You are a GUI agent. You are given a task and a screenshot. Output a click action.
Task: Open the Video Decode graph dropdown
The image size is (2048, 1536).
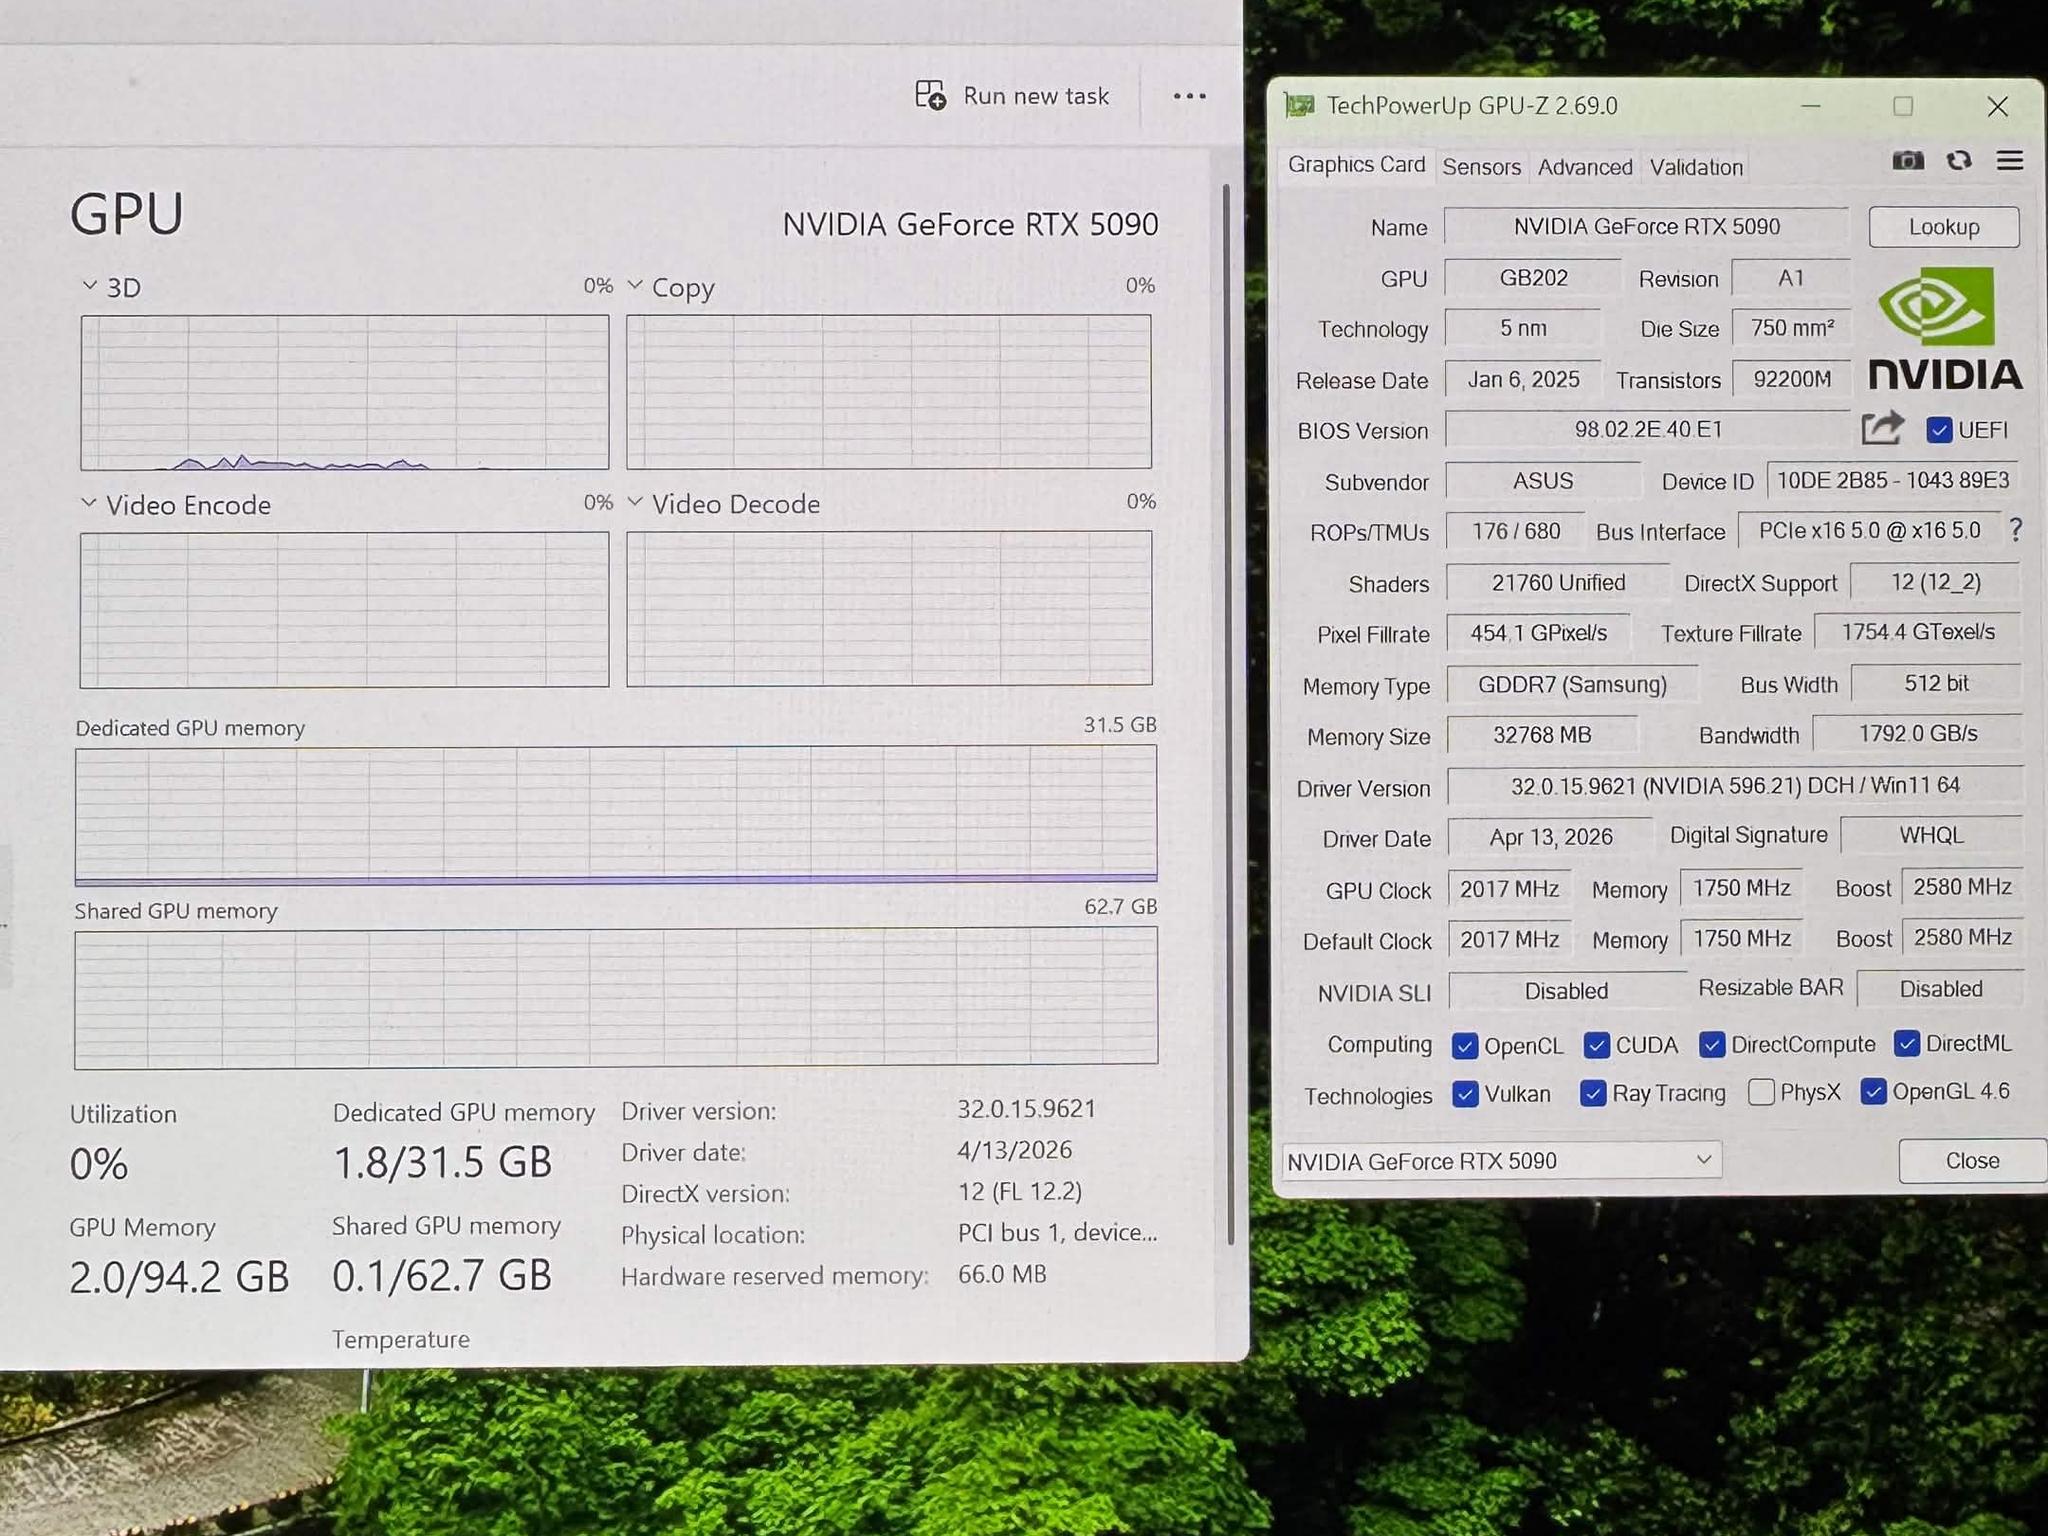click(635, 502)
